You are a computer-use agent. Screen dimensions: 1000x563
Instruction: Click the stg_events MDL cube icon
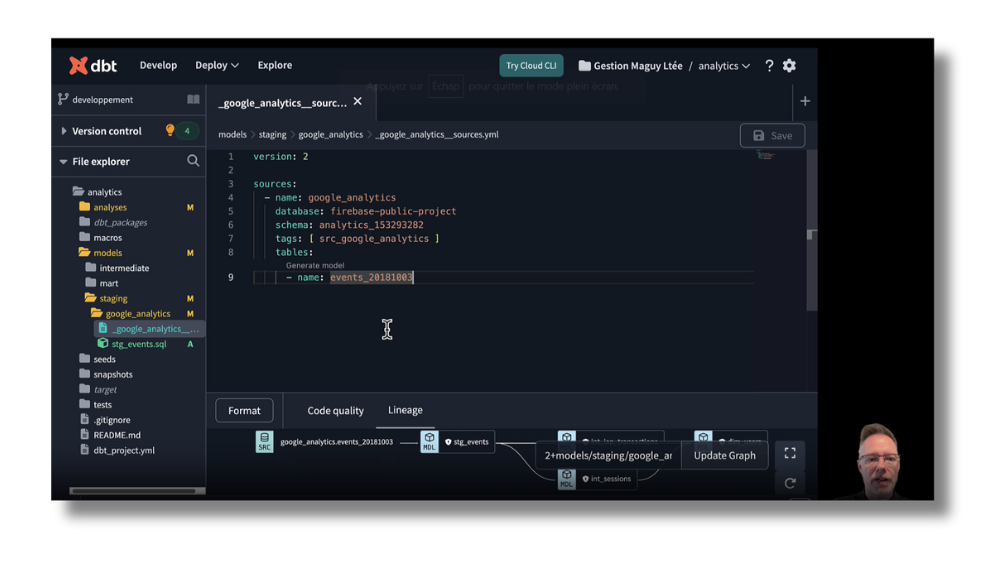pos(429,442)
